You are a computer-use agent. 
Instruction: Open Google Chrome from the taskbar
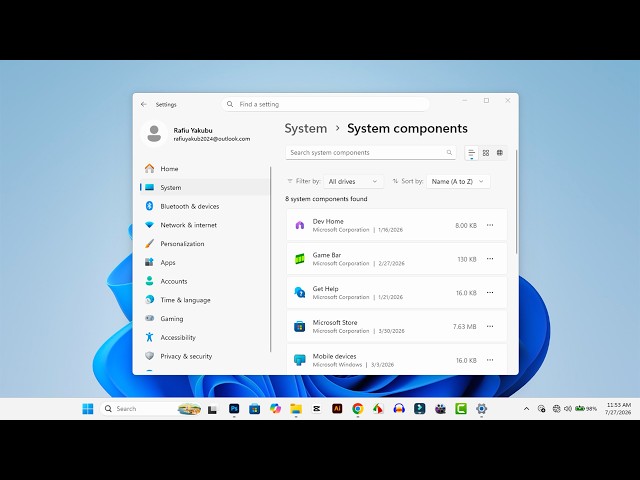358,409
